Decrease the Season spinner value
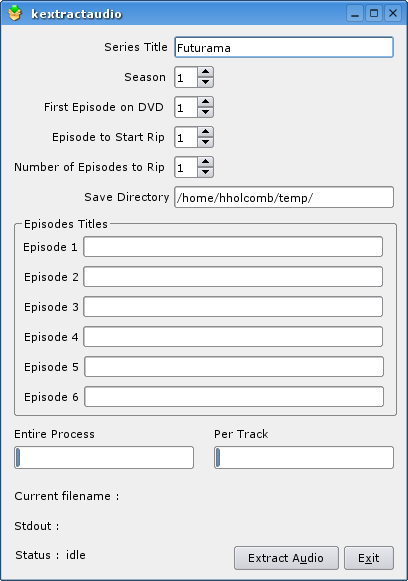This screenshot has width=408, height=581. coord(205,82)
